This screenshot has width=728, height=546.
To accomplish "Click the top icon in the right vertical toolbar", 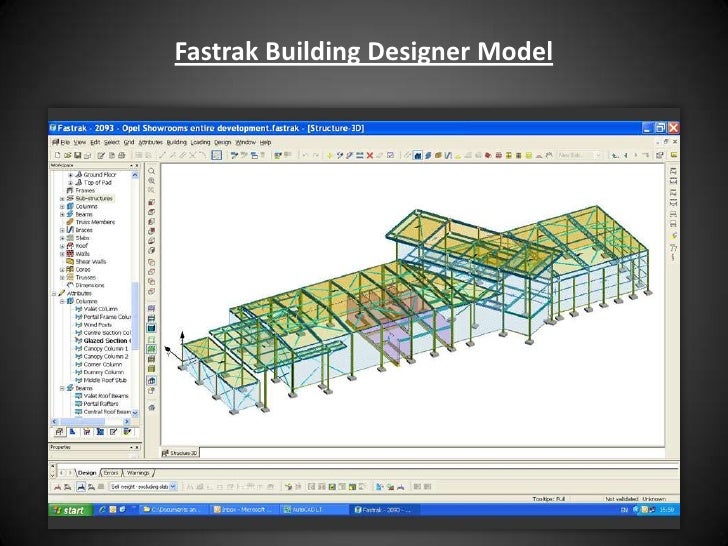I will click(673, 171).
